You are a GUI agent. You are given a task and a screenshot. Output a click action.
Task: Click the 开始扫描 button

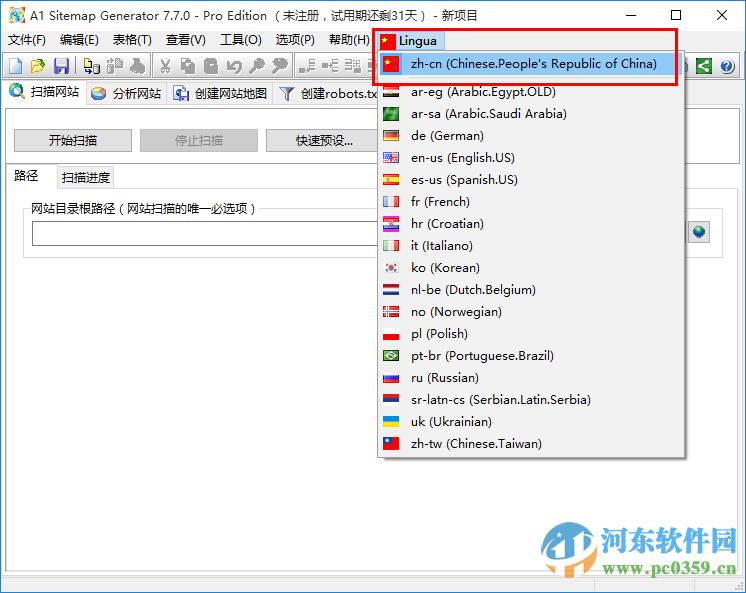[x=73, y=140]
